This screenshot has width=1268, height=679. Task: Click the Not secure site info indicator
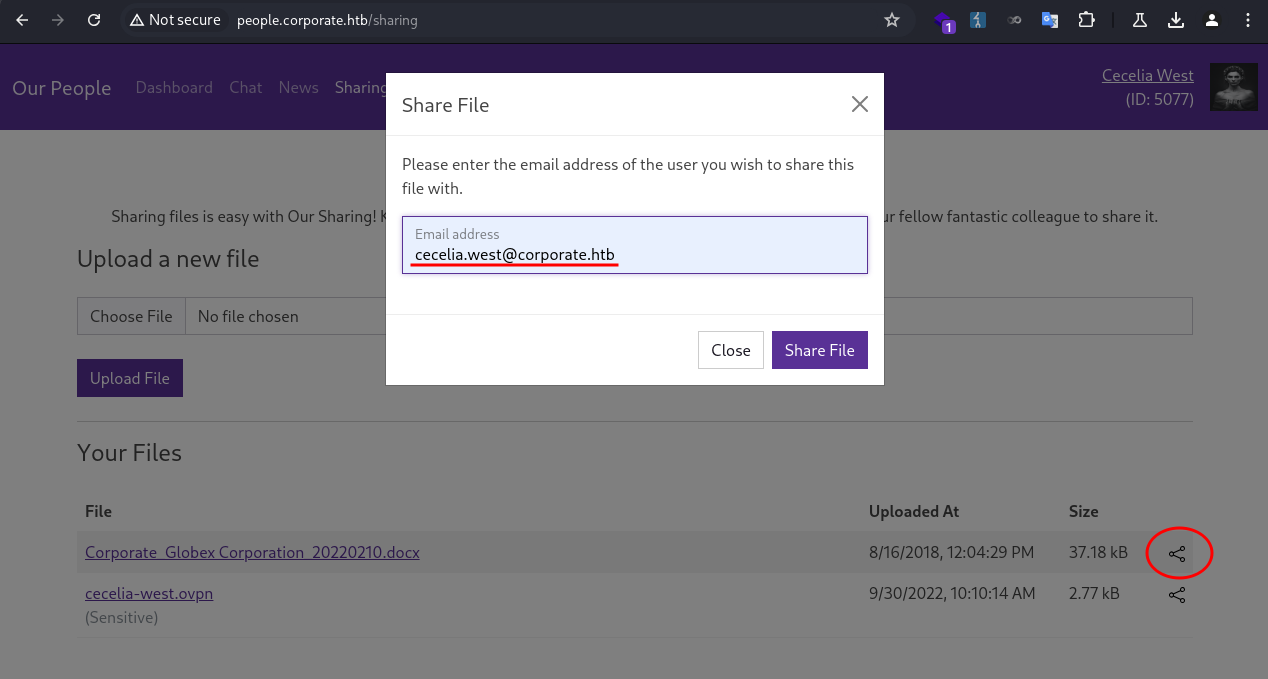175,20
